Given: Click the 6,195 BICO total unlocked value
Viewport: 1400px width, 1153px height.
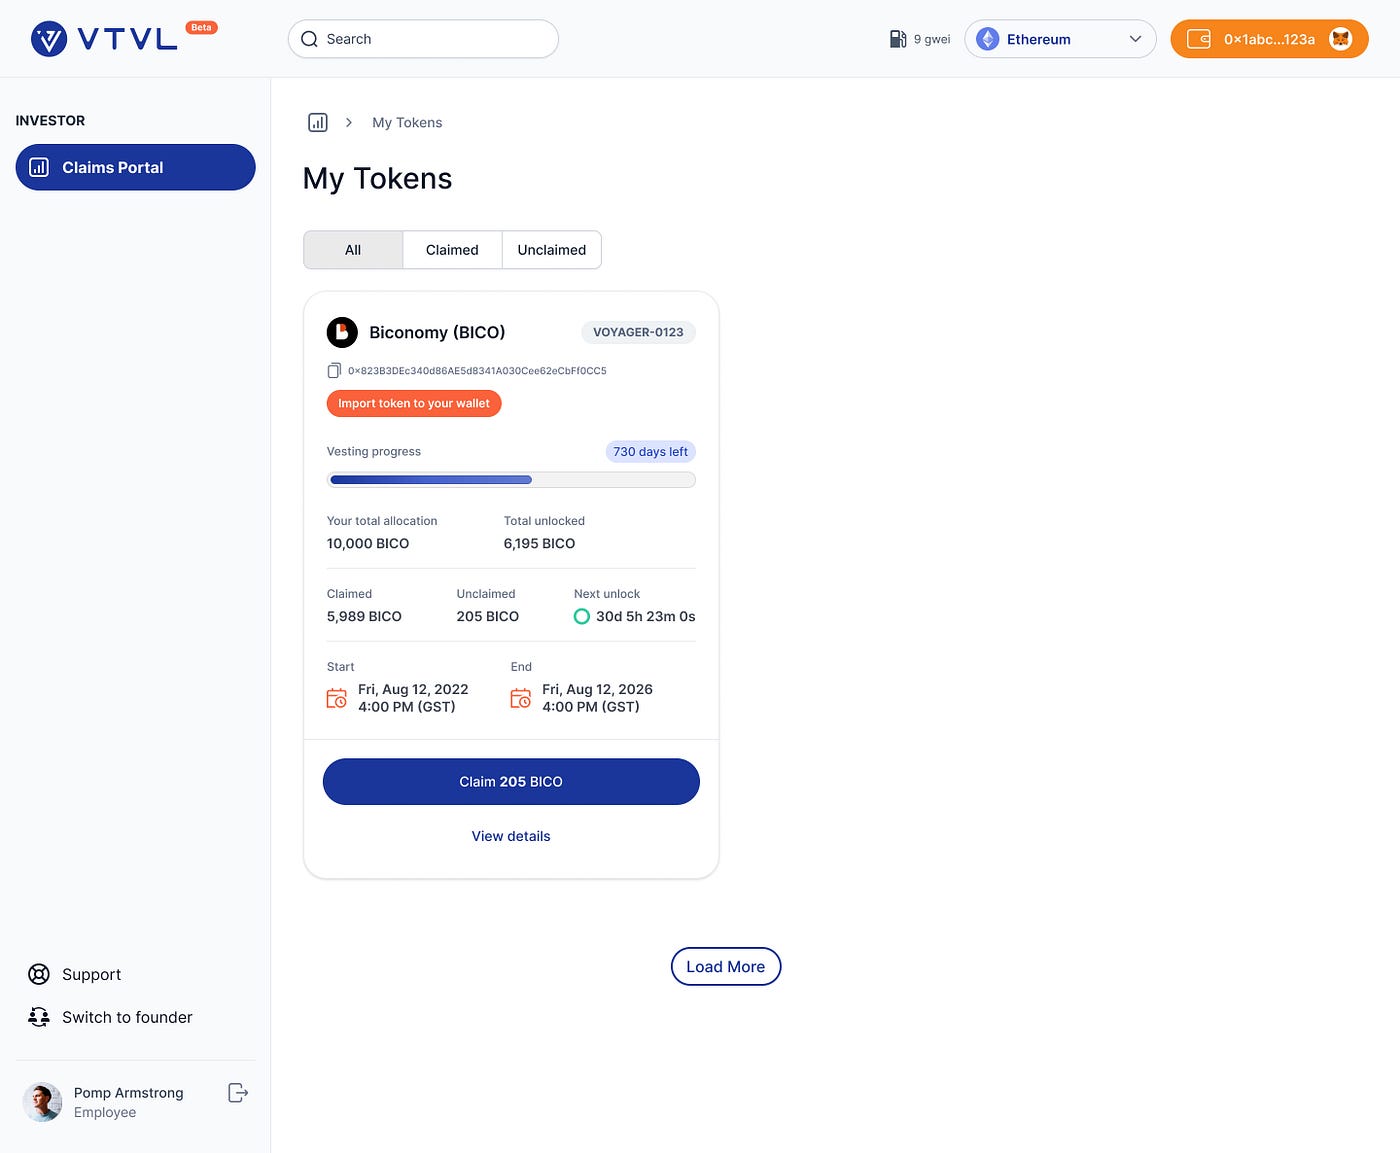Looking at the screenshot, I should (539, 543).
